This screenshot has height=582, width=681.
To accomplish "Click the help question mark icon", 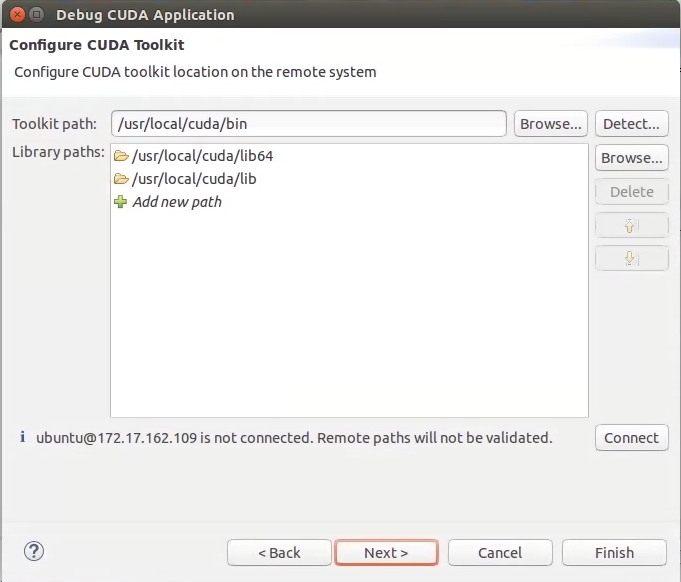I will point(34,551).
